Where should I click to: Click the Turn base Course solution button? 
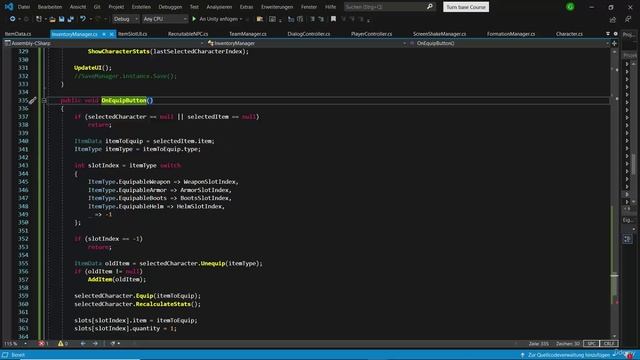point(466,7)
